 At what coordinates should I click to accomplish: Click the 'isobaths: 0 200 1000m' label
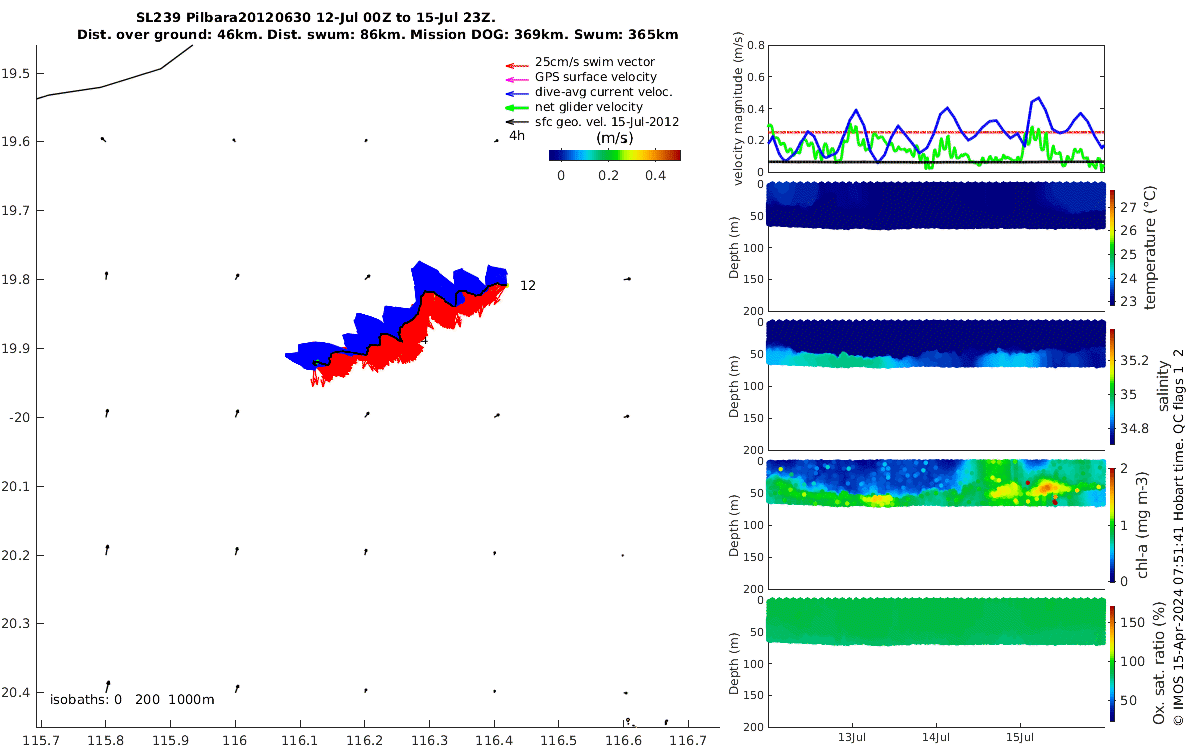click(132, 699)
